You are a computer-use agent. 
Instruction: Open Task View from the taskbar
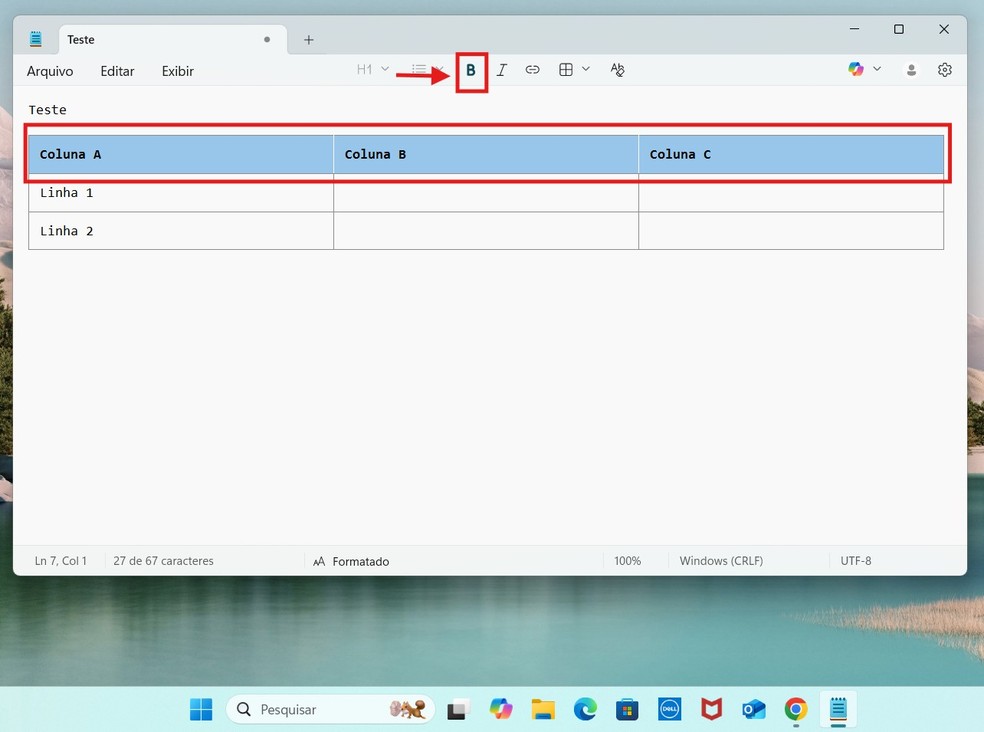459,709
